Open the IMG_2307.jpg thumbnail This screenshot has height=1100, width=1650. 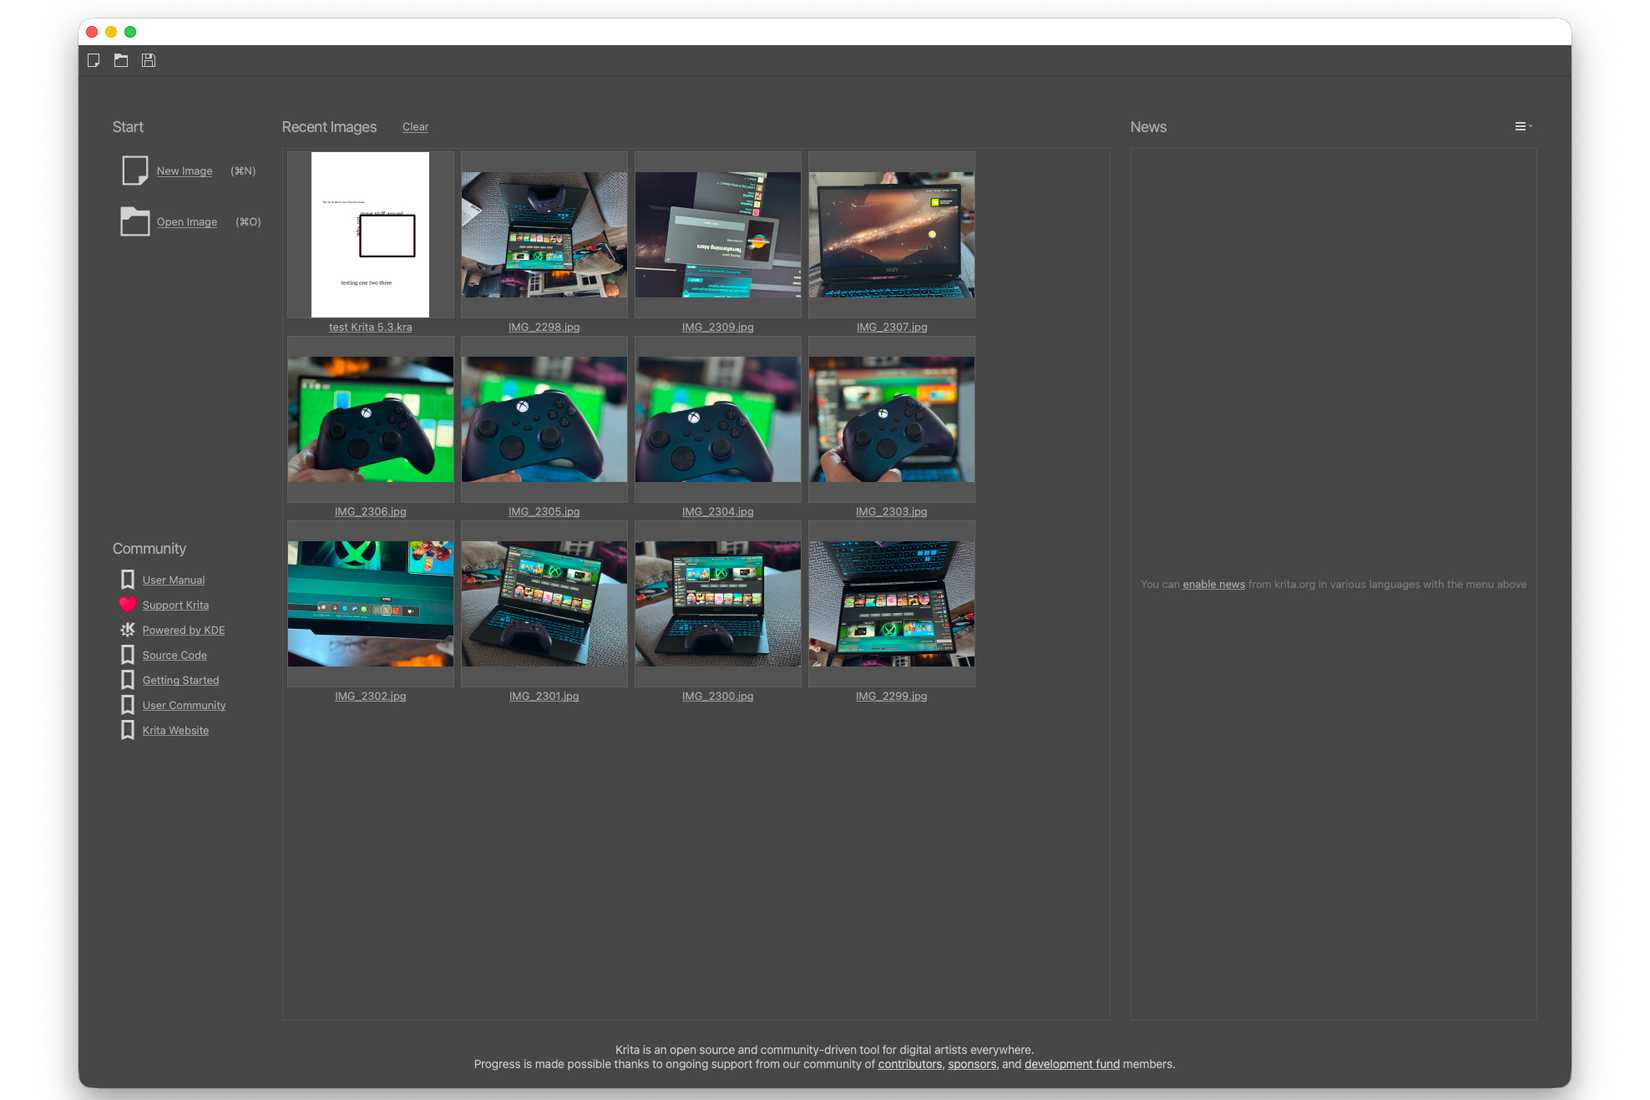890,235
